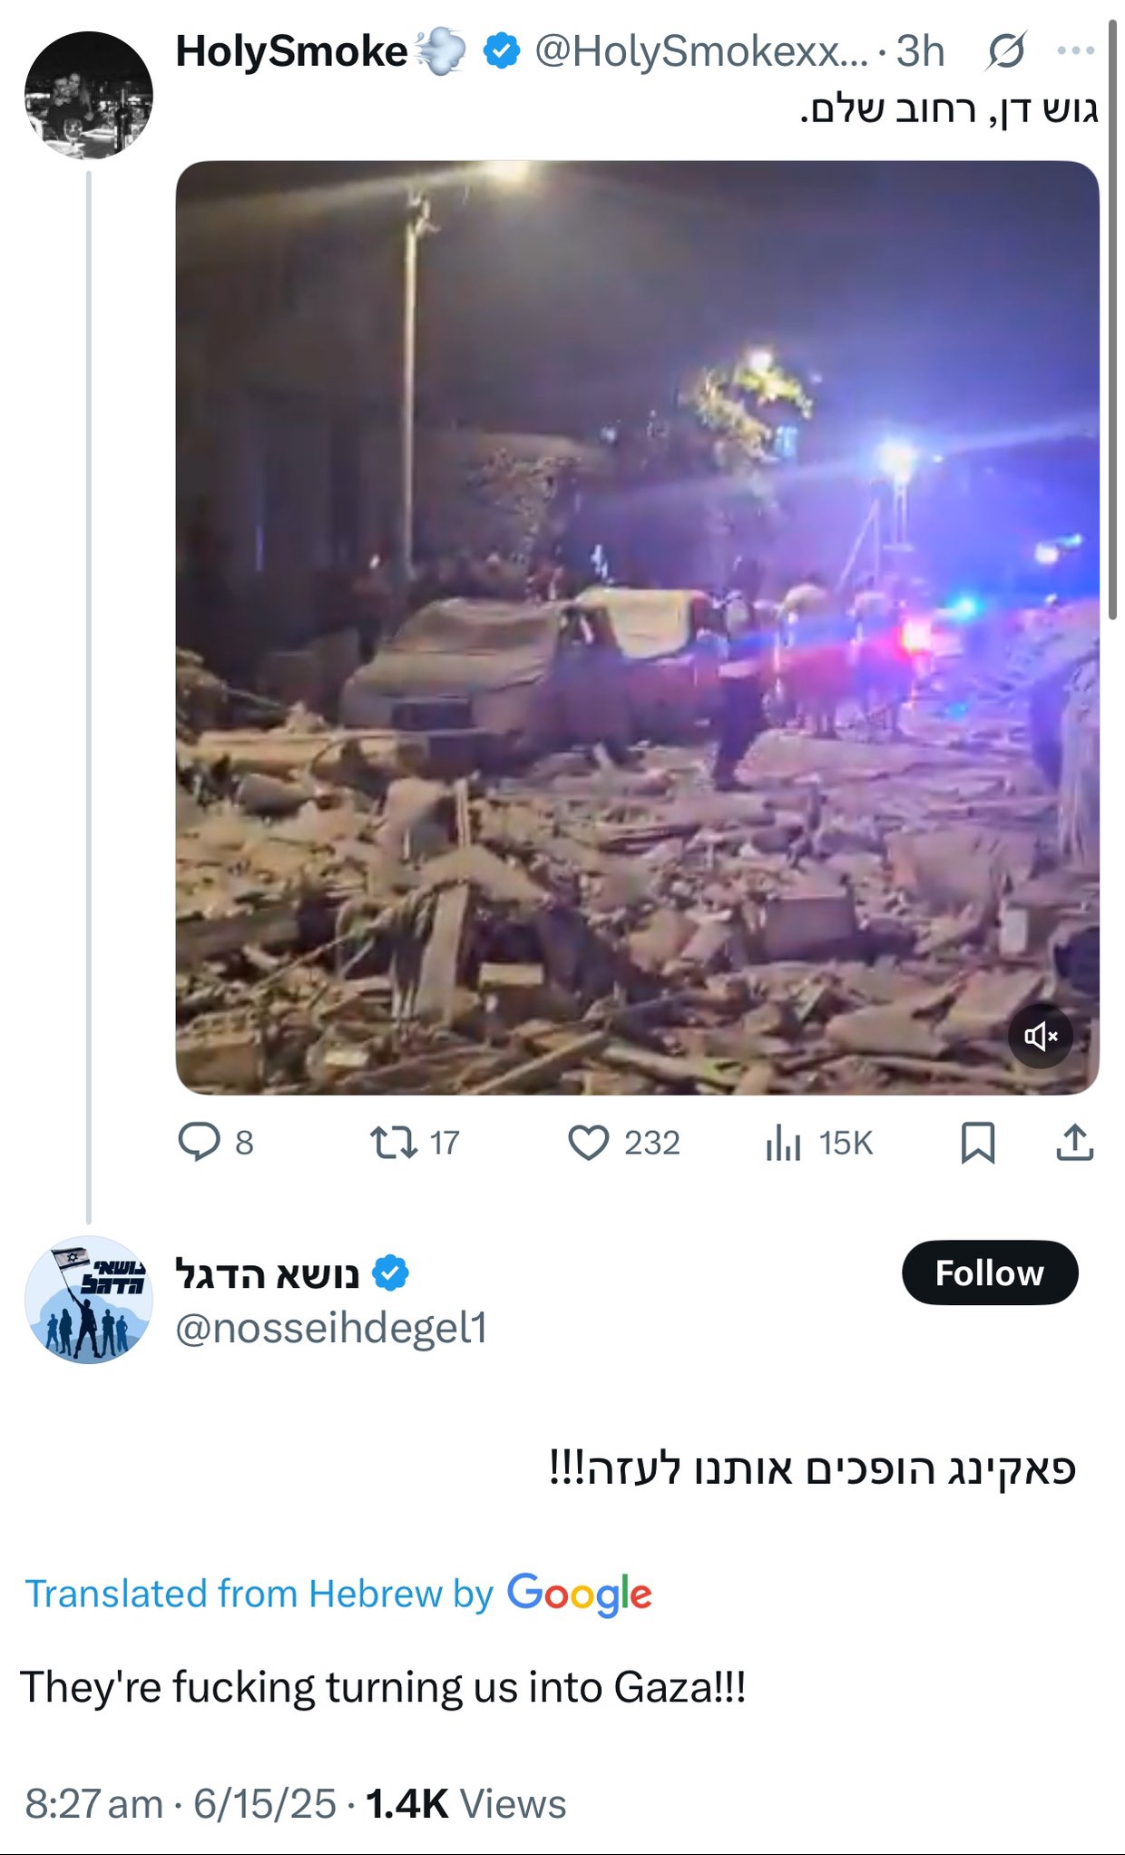The image size is (1125, 1855).
Task: Open the @nosseihdegel1 handle
Action: pos(331,1328)
